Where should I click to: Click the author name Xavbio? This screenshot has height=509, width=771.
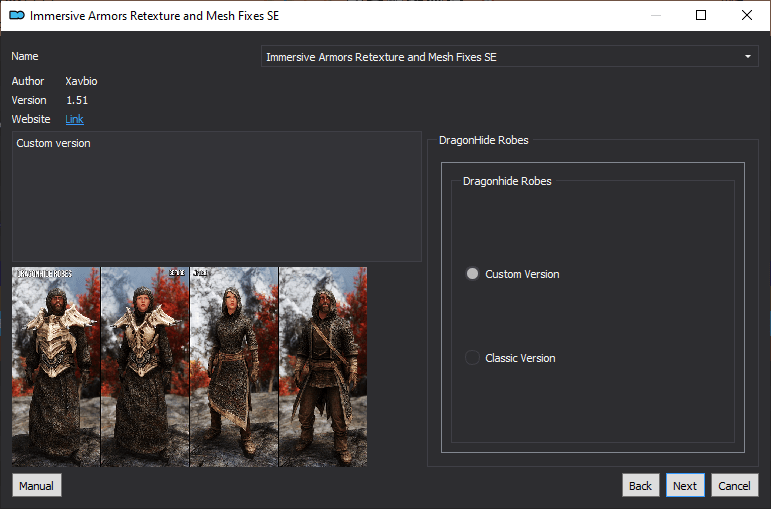point(82,81)
